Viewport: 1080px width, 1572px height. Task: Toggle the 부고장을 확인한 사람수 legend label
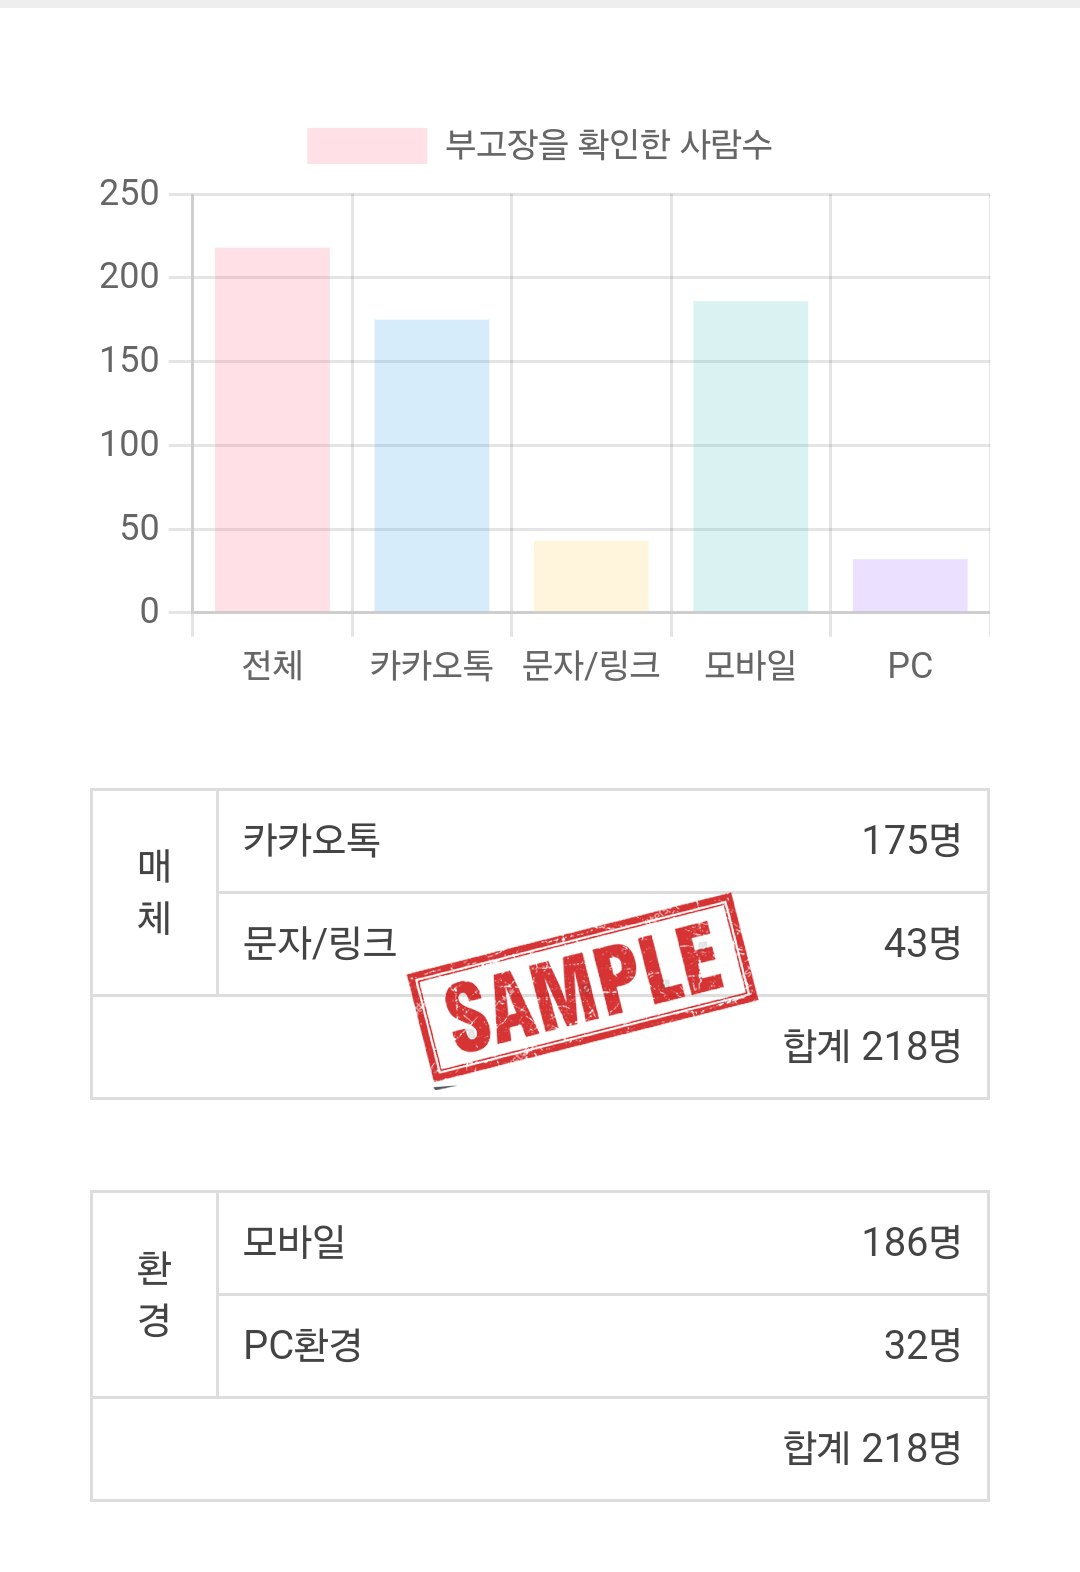[608, 145]
